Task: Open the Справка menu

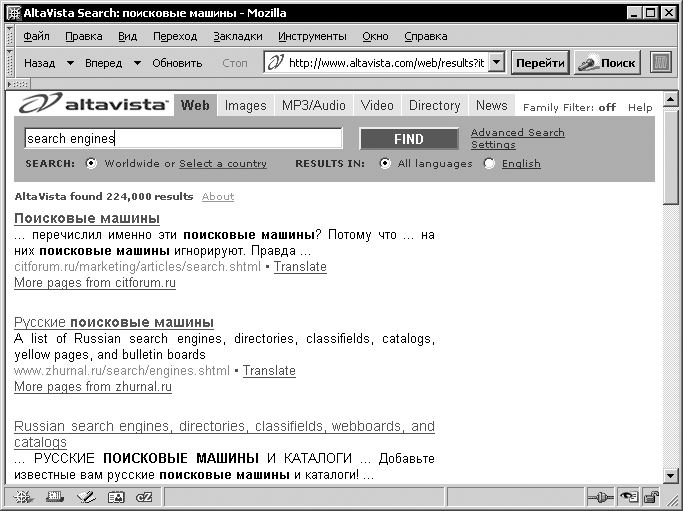Action: [426, 36]
